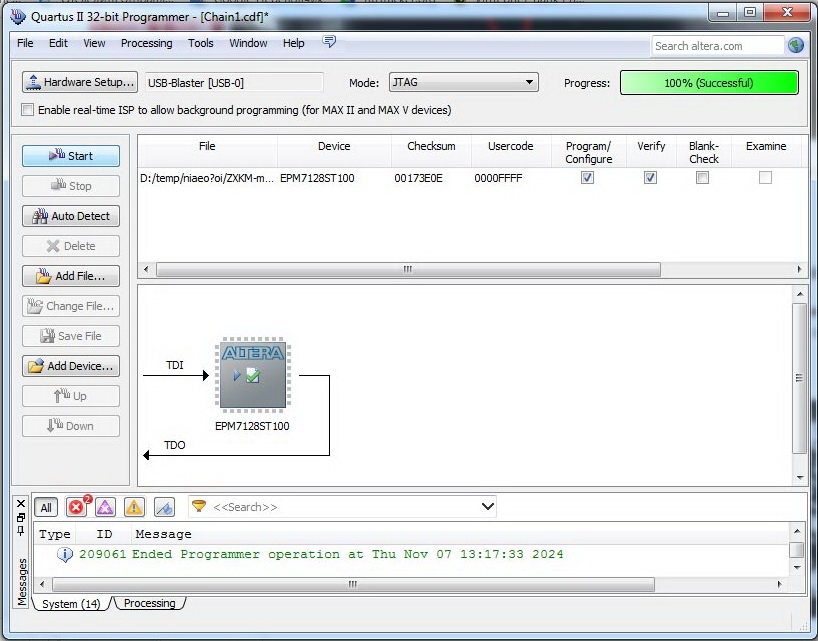Select the Altera EPM7128ST100 chip icon

click(253, 375)
